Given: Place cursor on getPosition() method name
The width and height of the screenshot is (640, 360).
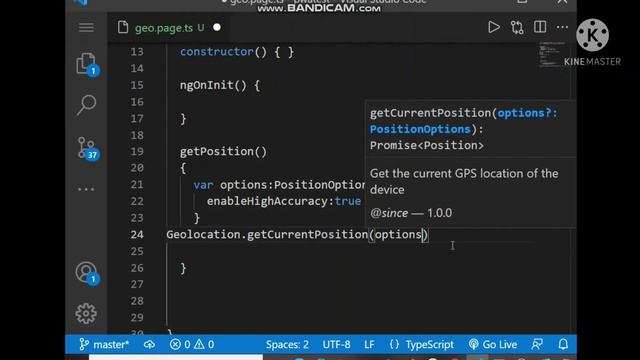Looking at the screenshot, I should click(x=223, y=151).
